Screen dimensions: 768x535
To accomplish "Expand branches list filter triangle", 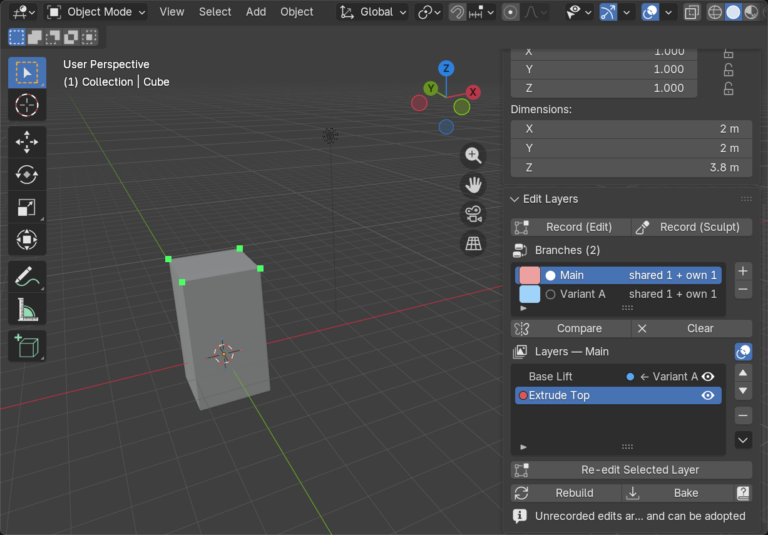I will point(524,308).
